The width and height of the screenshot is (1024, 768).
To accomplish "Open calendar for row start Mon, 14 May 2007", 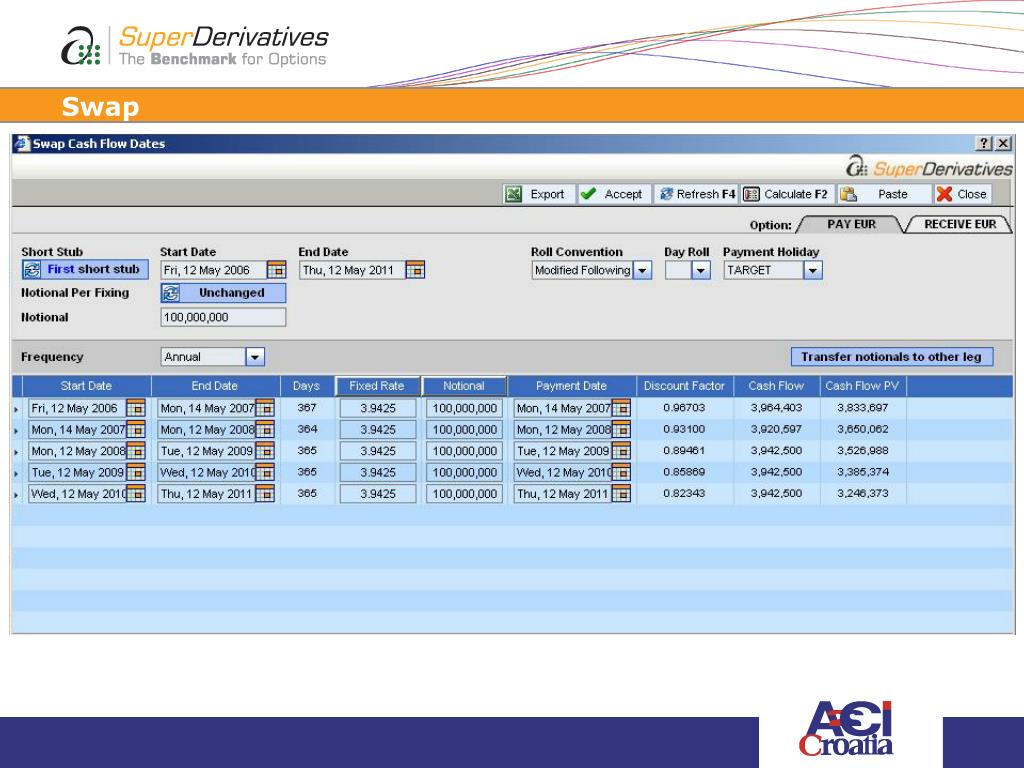I will pyautogui.click(x=136, y=430).
